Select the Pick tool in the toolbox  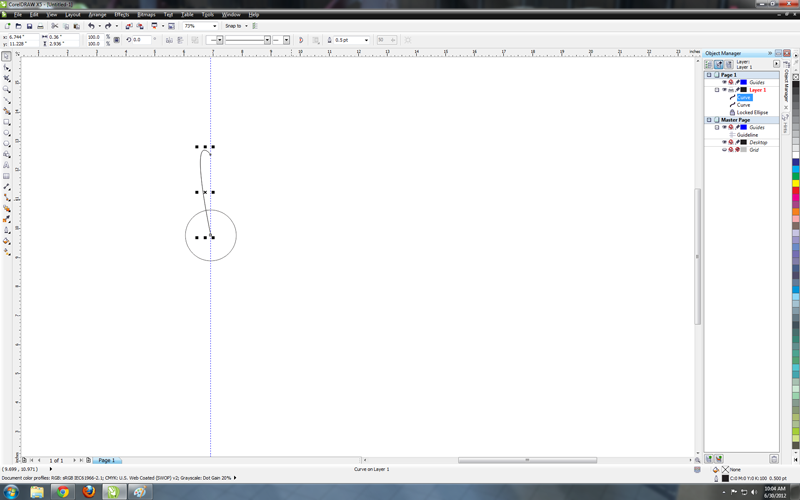coord(6,57)
